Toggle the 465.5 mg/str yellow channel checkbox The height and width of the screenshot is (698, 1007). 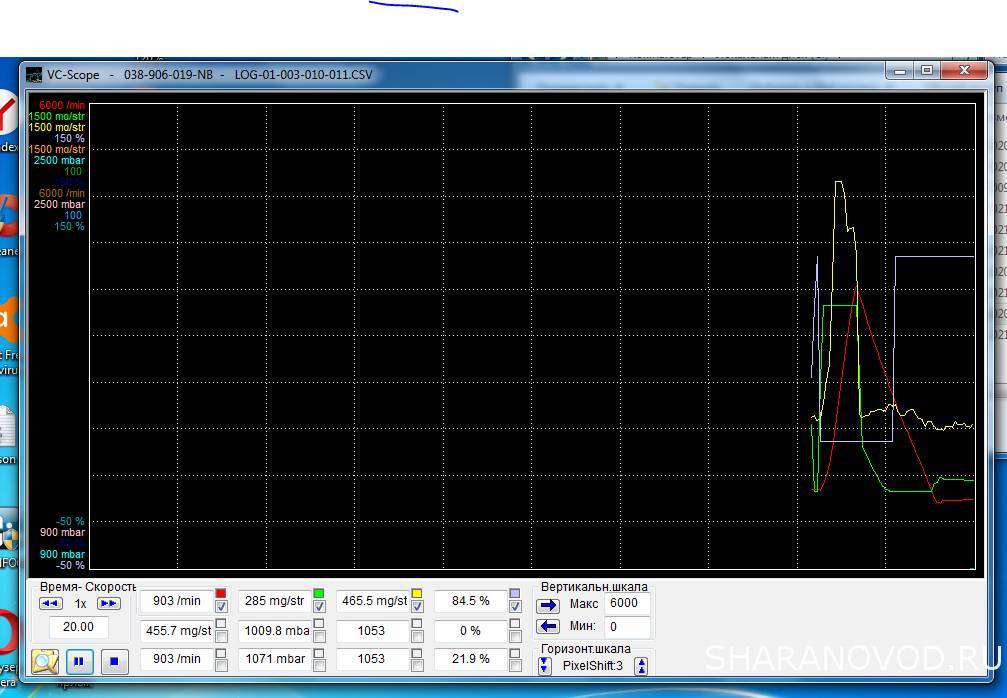pos(417,607)
